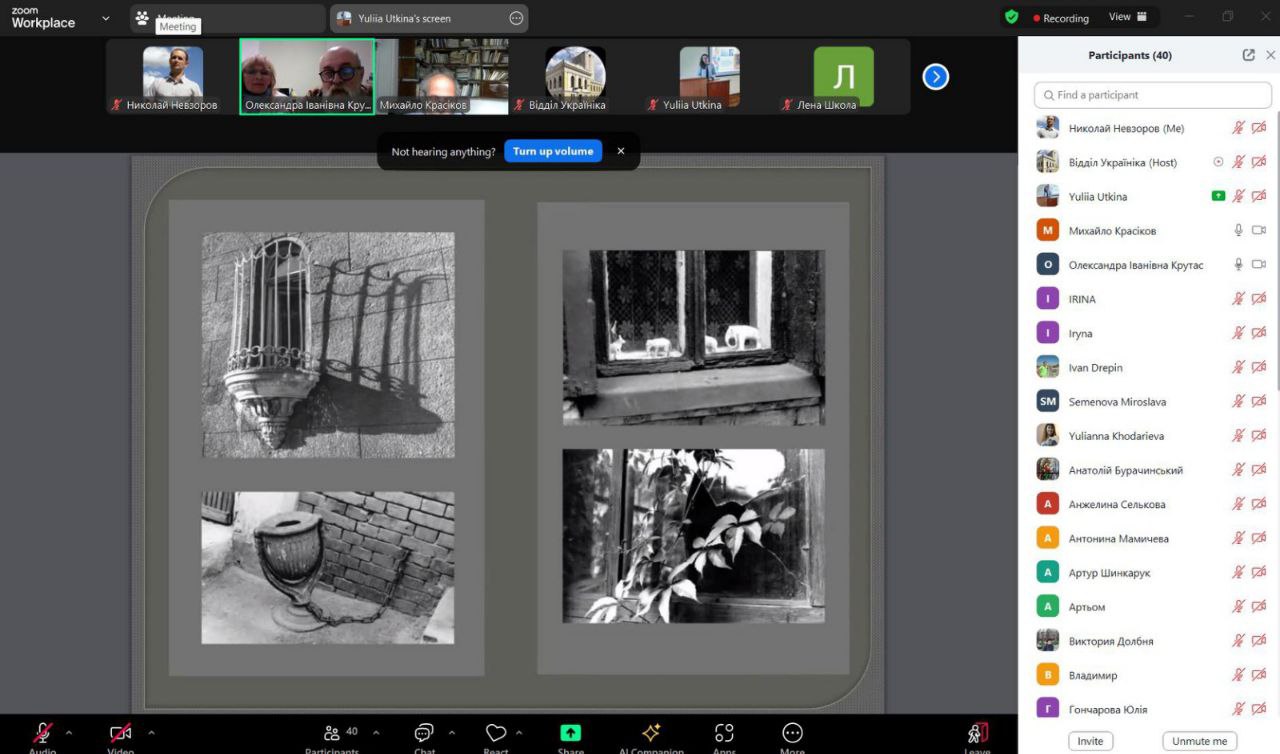Pop out the Participants panel
The width and height of the screenshot is (1280, 754).
(1248, 56)
